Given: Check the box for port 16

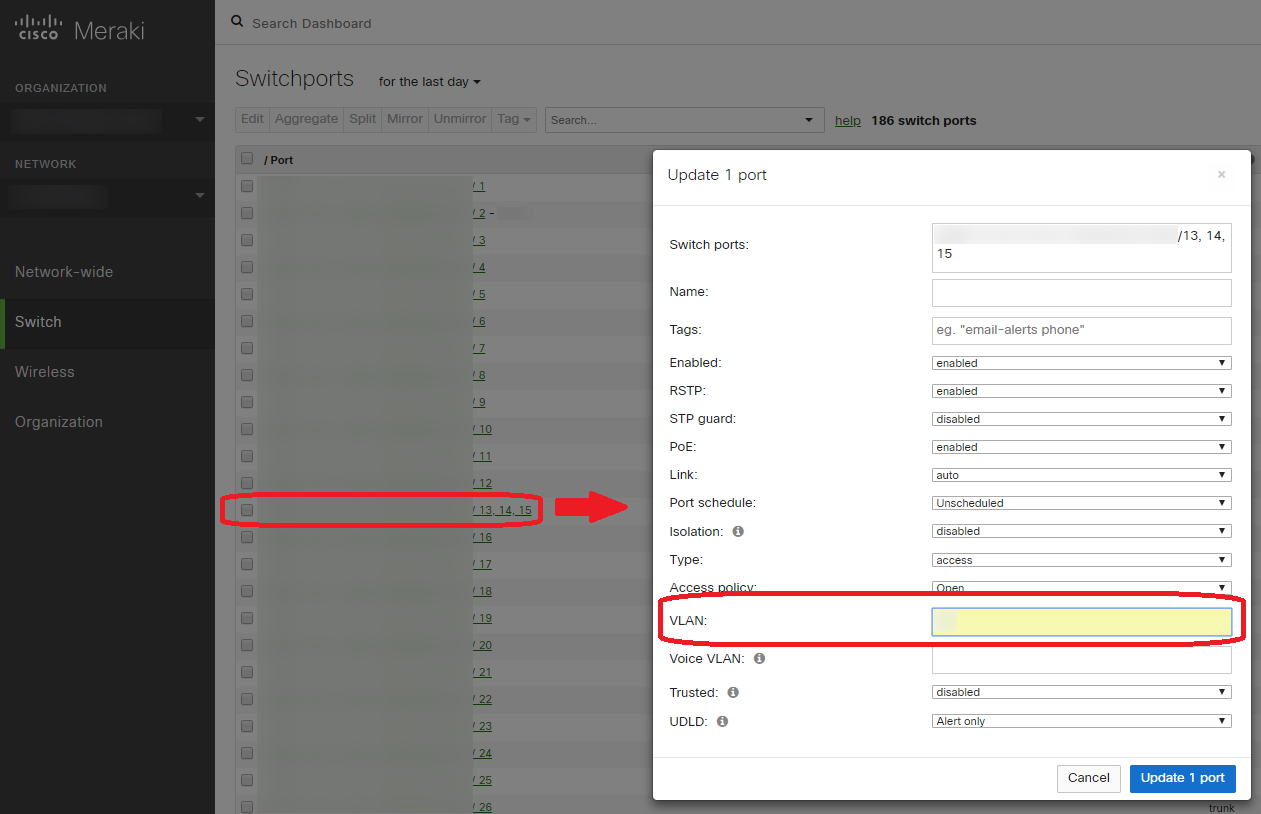Looking at the screenshot, I should [247, 537].
